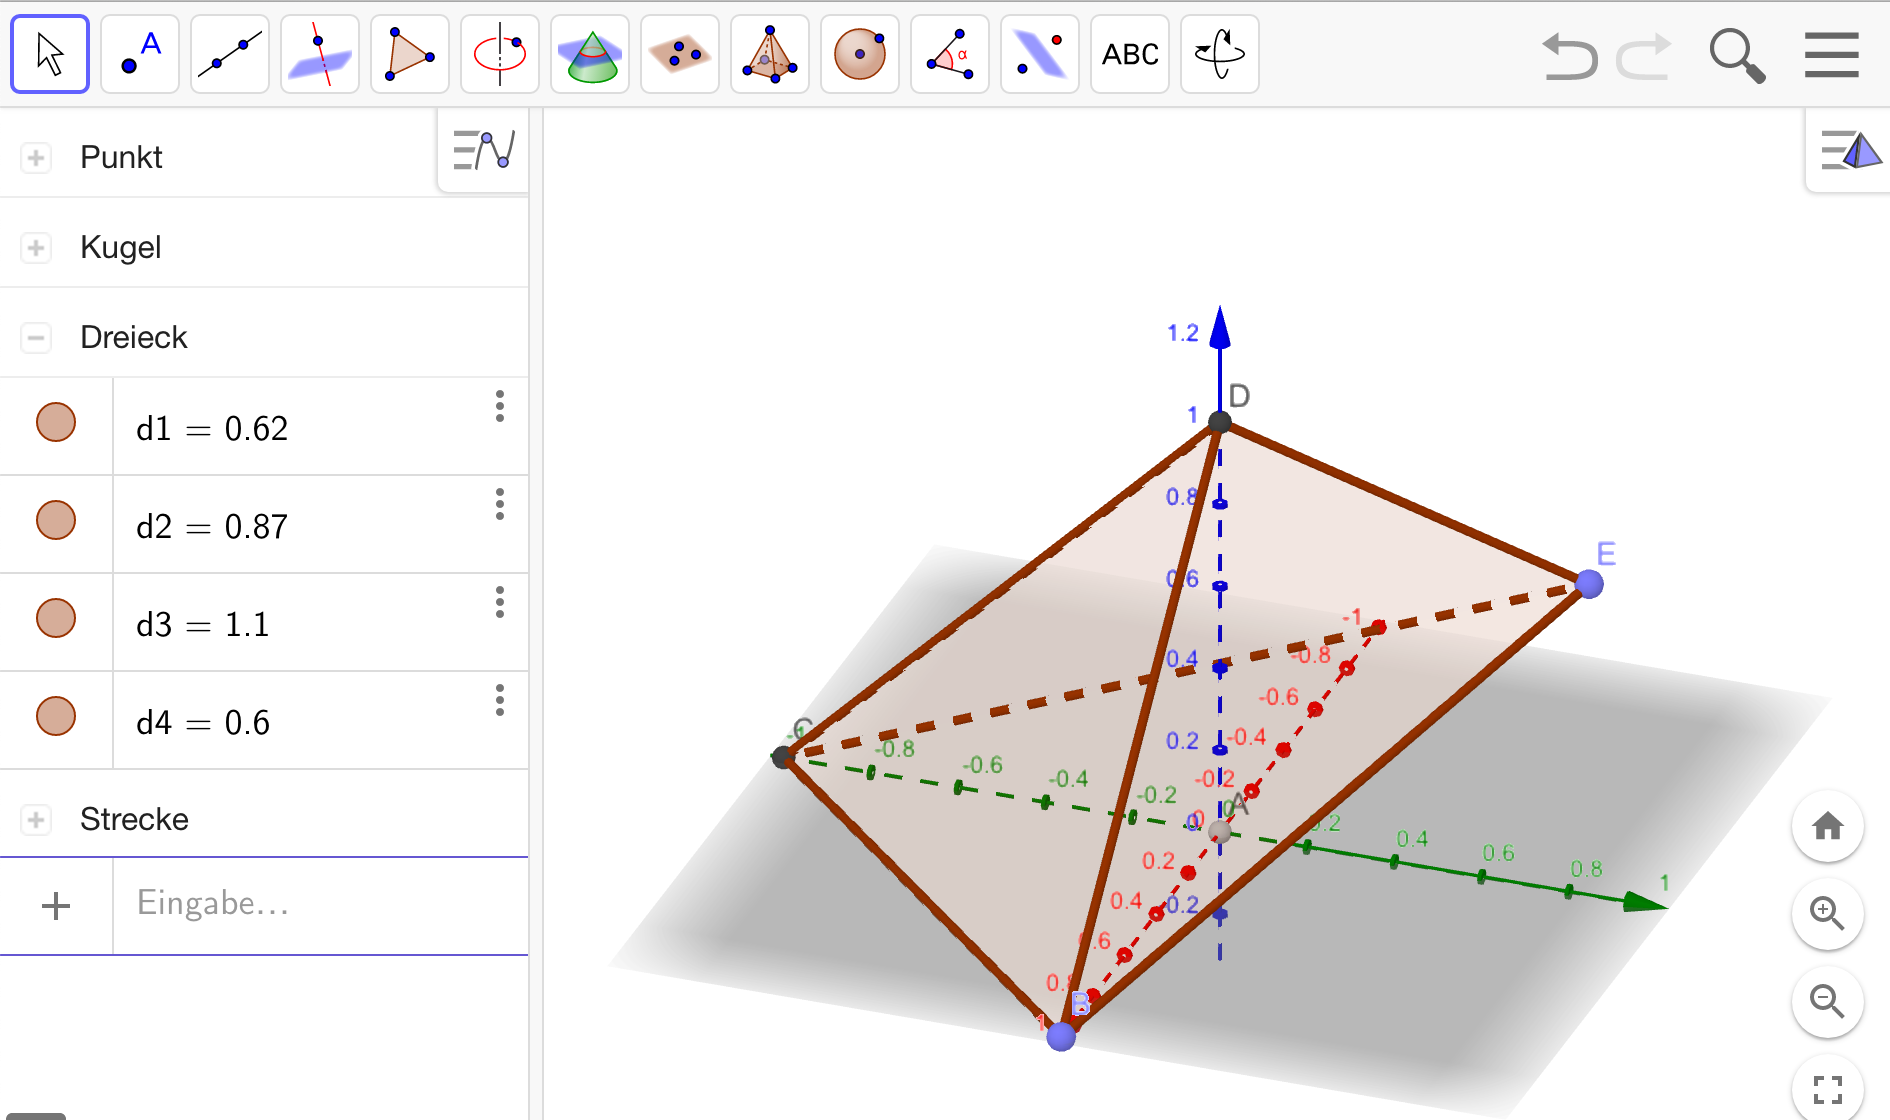Select the Line tool
The image size is (1890, 1120).
coord(229,54)
